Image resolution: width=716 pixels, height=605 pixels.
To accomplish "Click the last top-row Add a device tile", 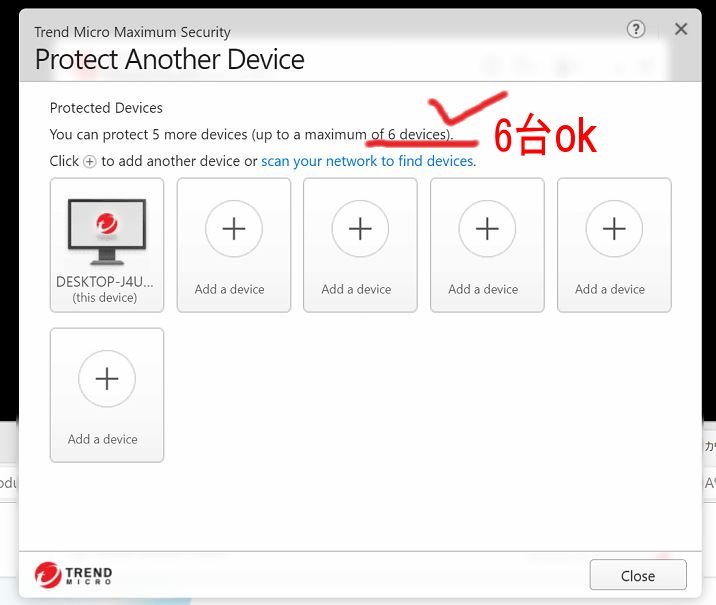I will tap(614, 245).
